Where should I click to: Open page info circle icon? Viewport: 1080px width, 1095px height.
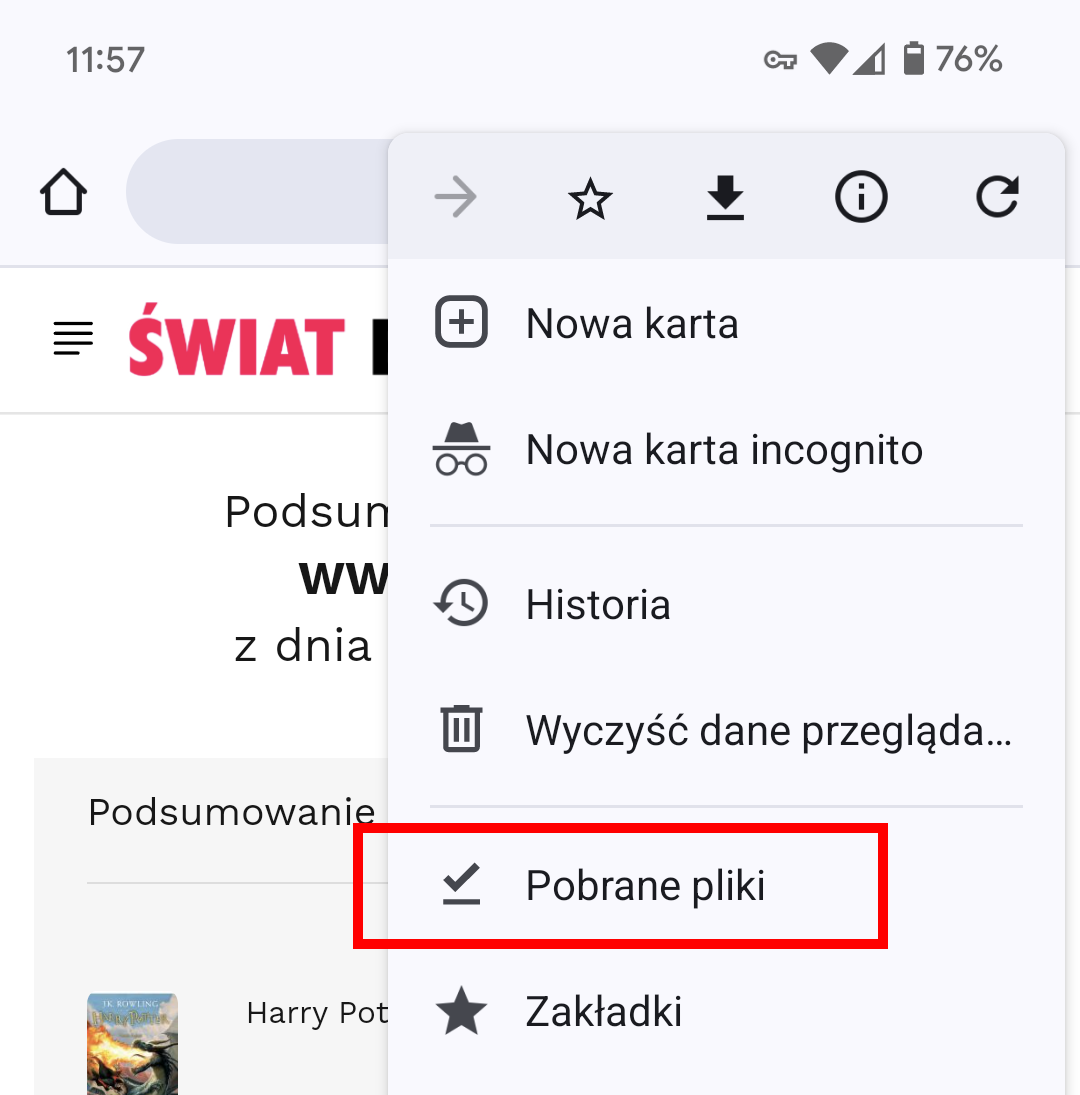click(861, 197)
